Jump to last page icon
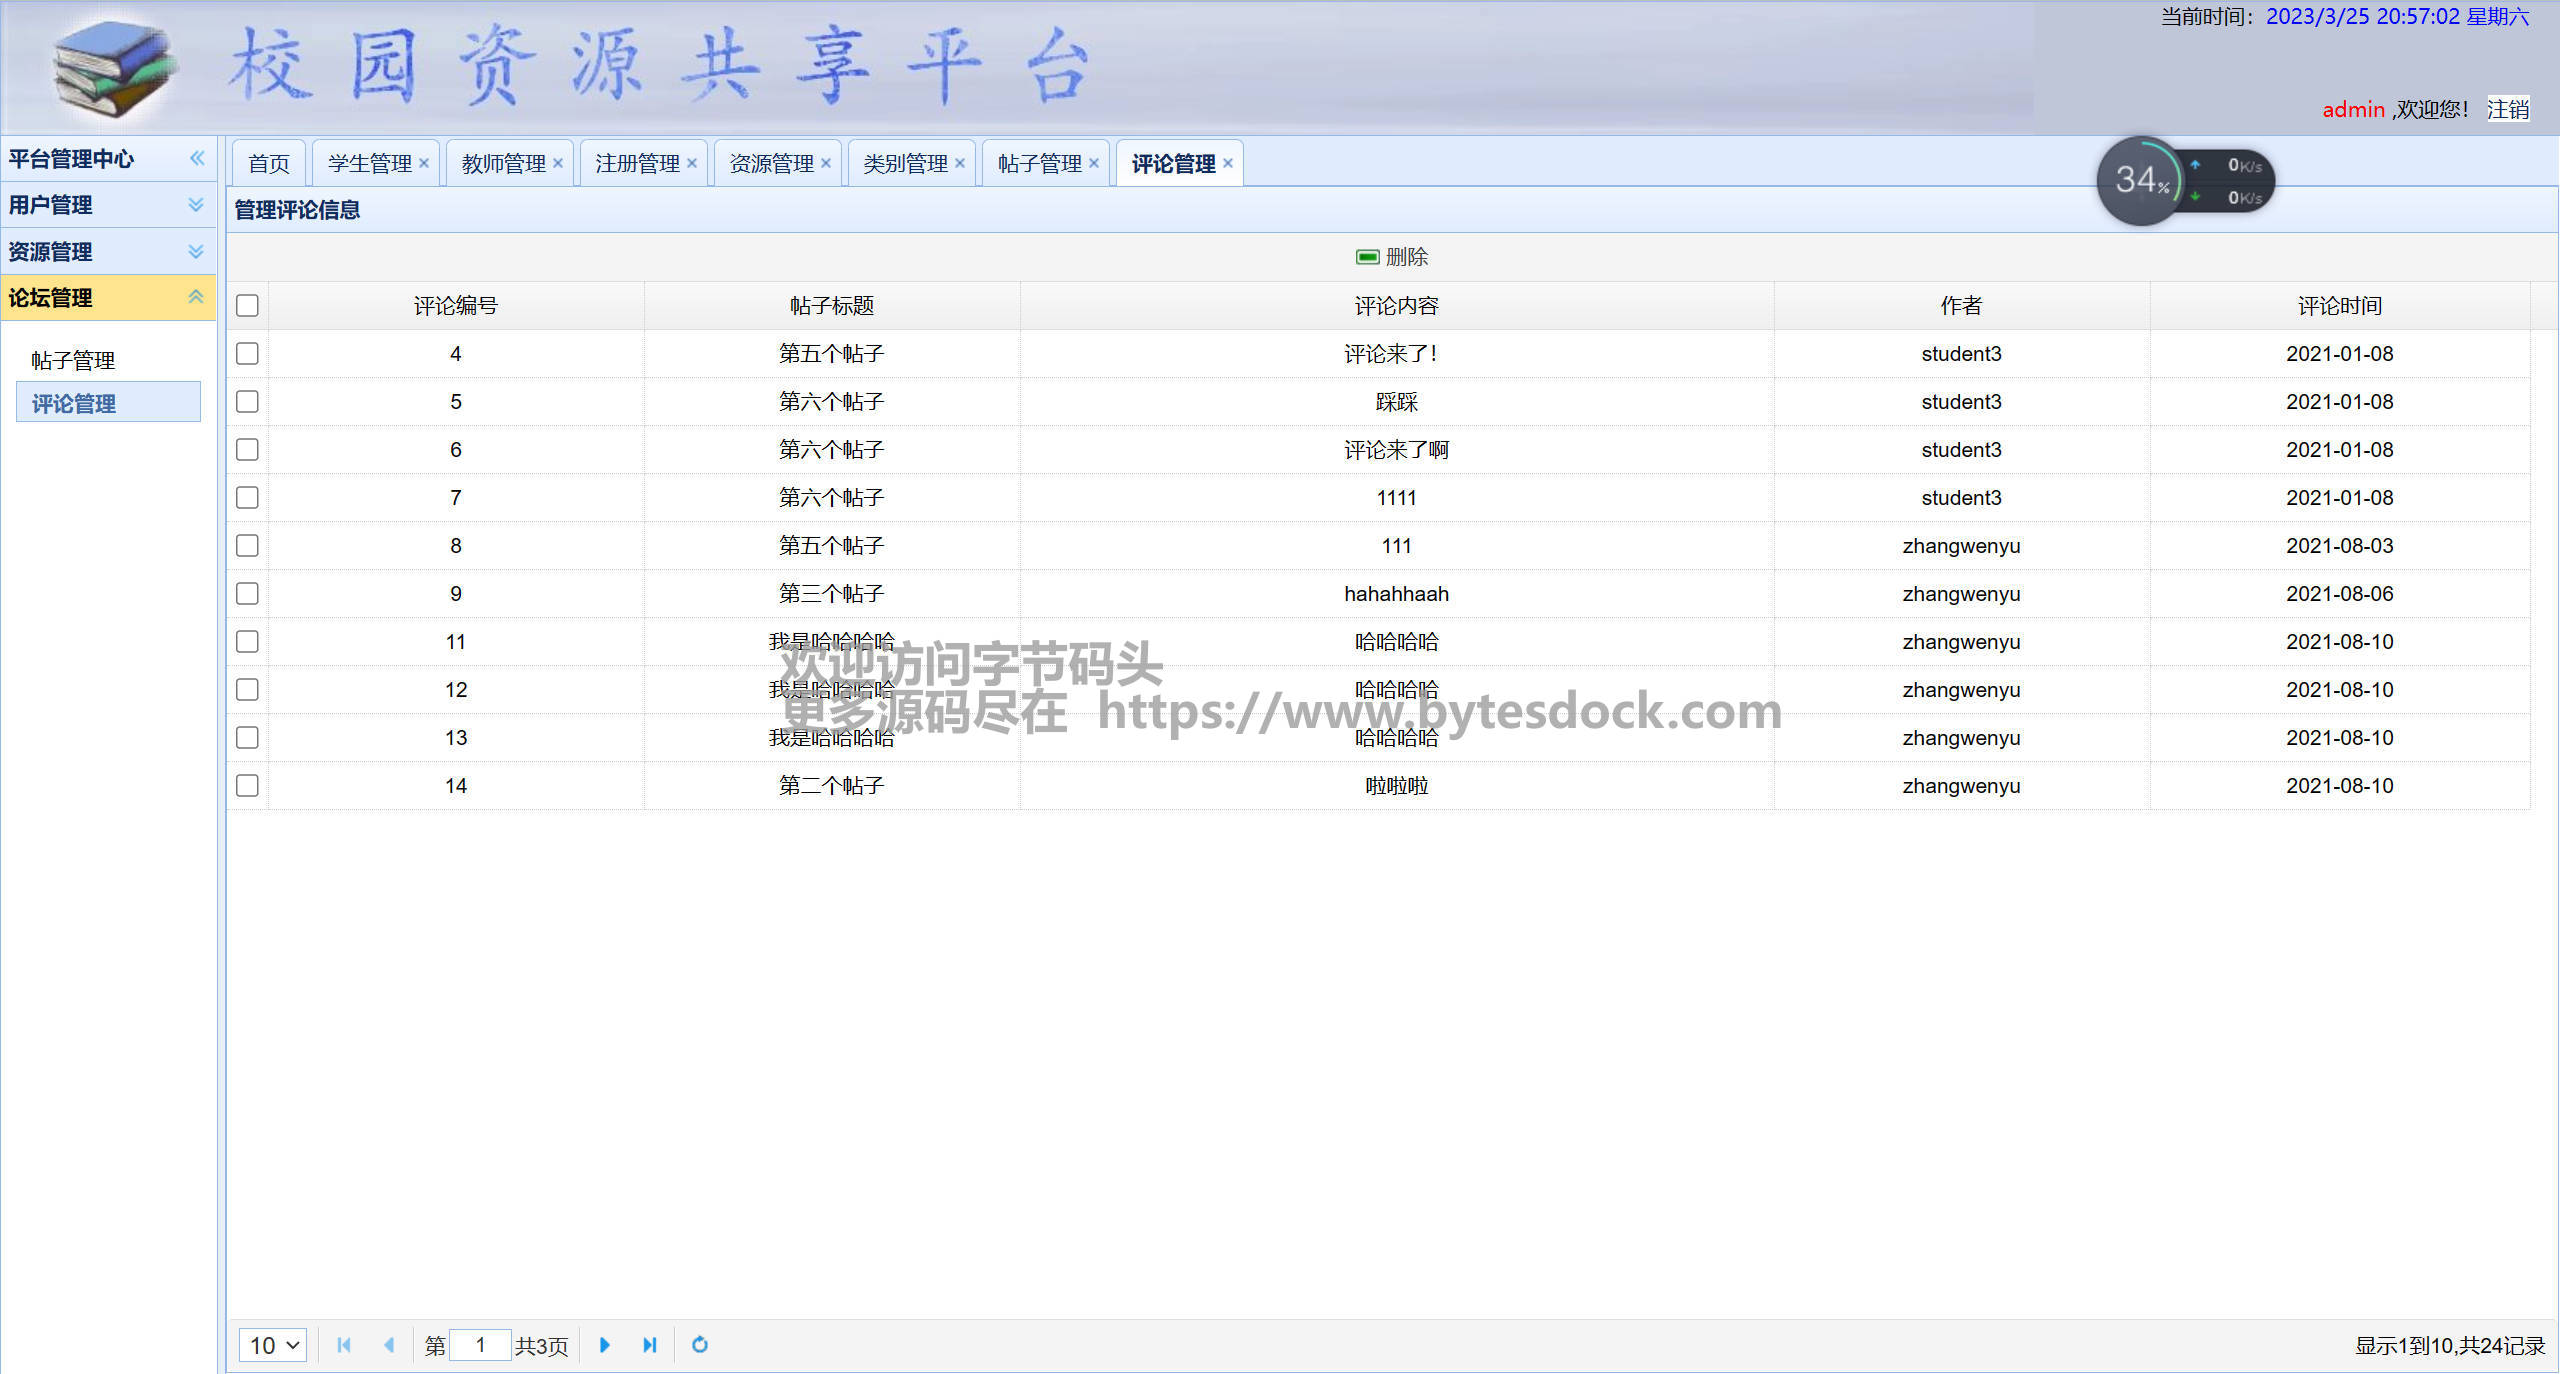 tap(649, 1345)
